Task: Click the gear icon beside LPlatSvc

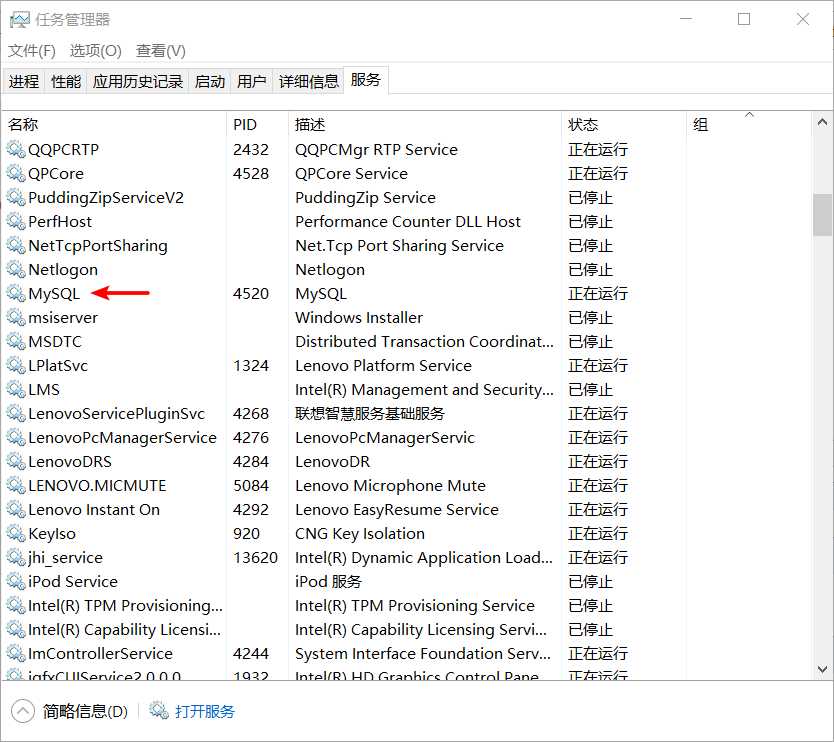Action: click(x=16, y=365)
